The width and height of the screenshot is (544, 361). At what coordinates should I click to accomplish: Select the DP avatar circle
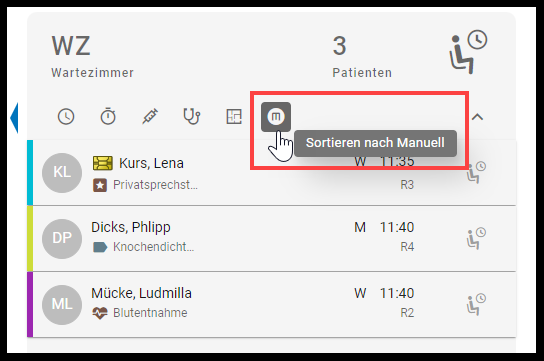pyautogui.click(x=62, y=239)
